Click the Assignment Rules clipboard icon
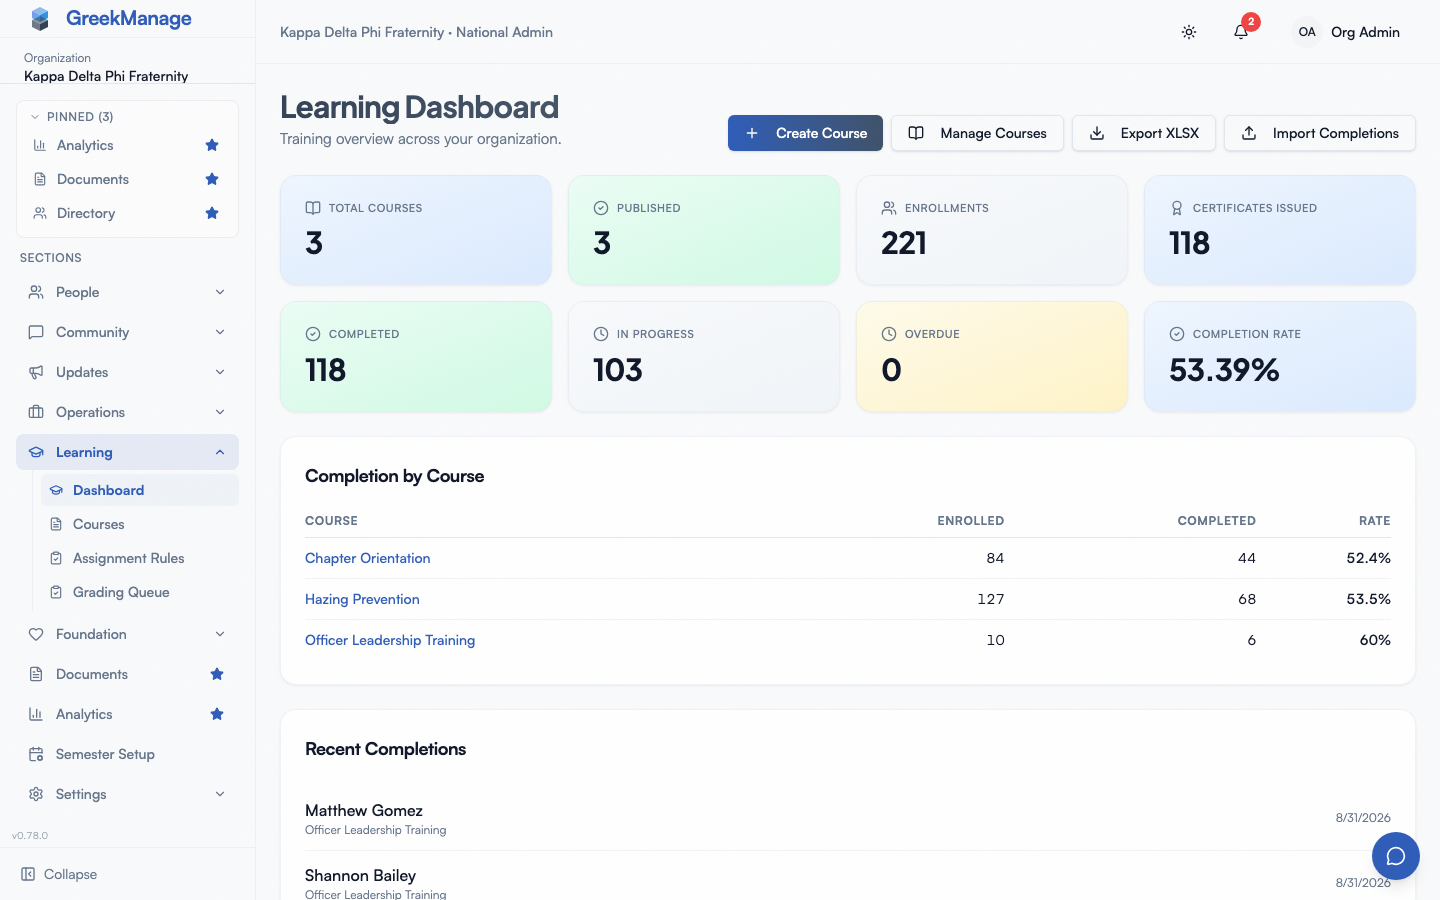This screenshot has height=900, width=1440. (x=57, y=558)
